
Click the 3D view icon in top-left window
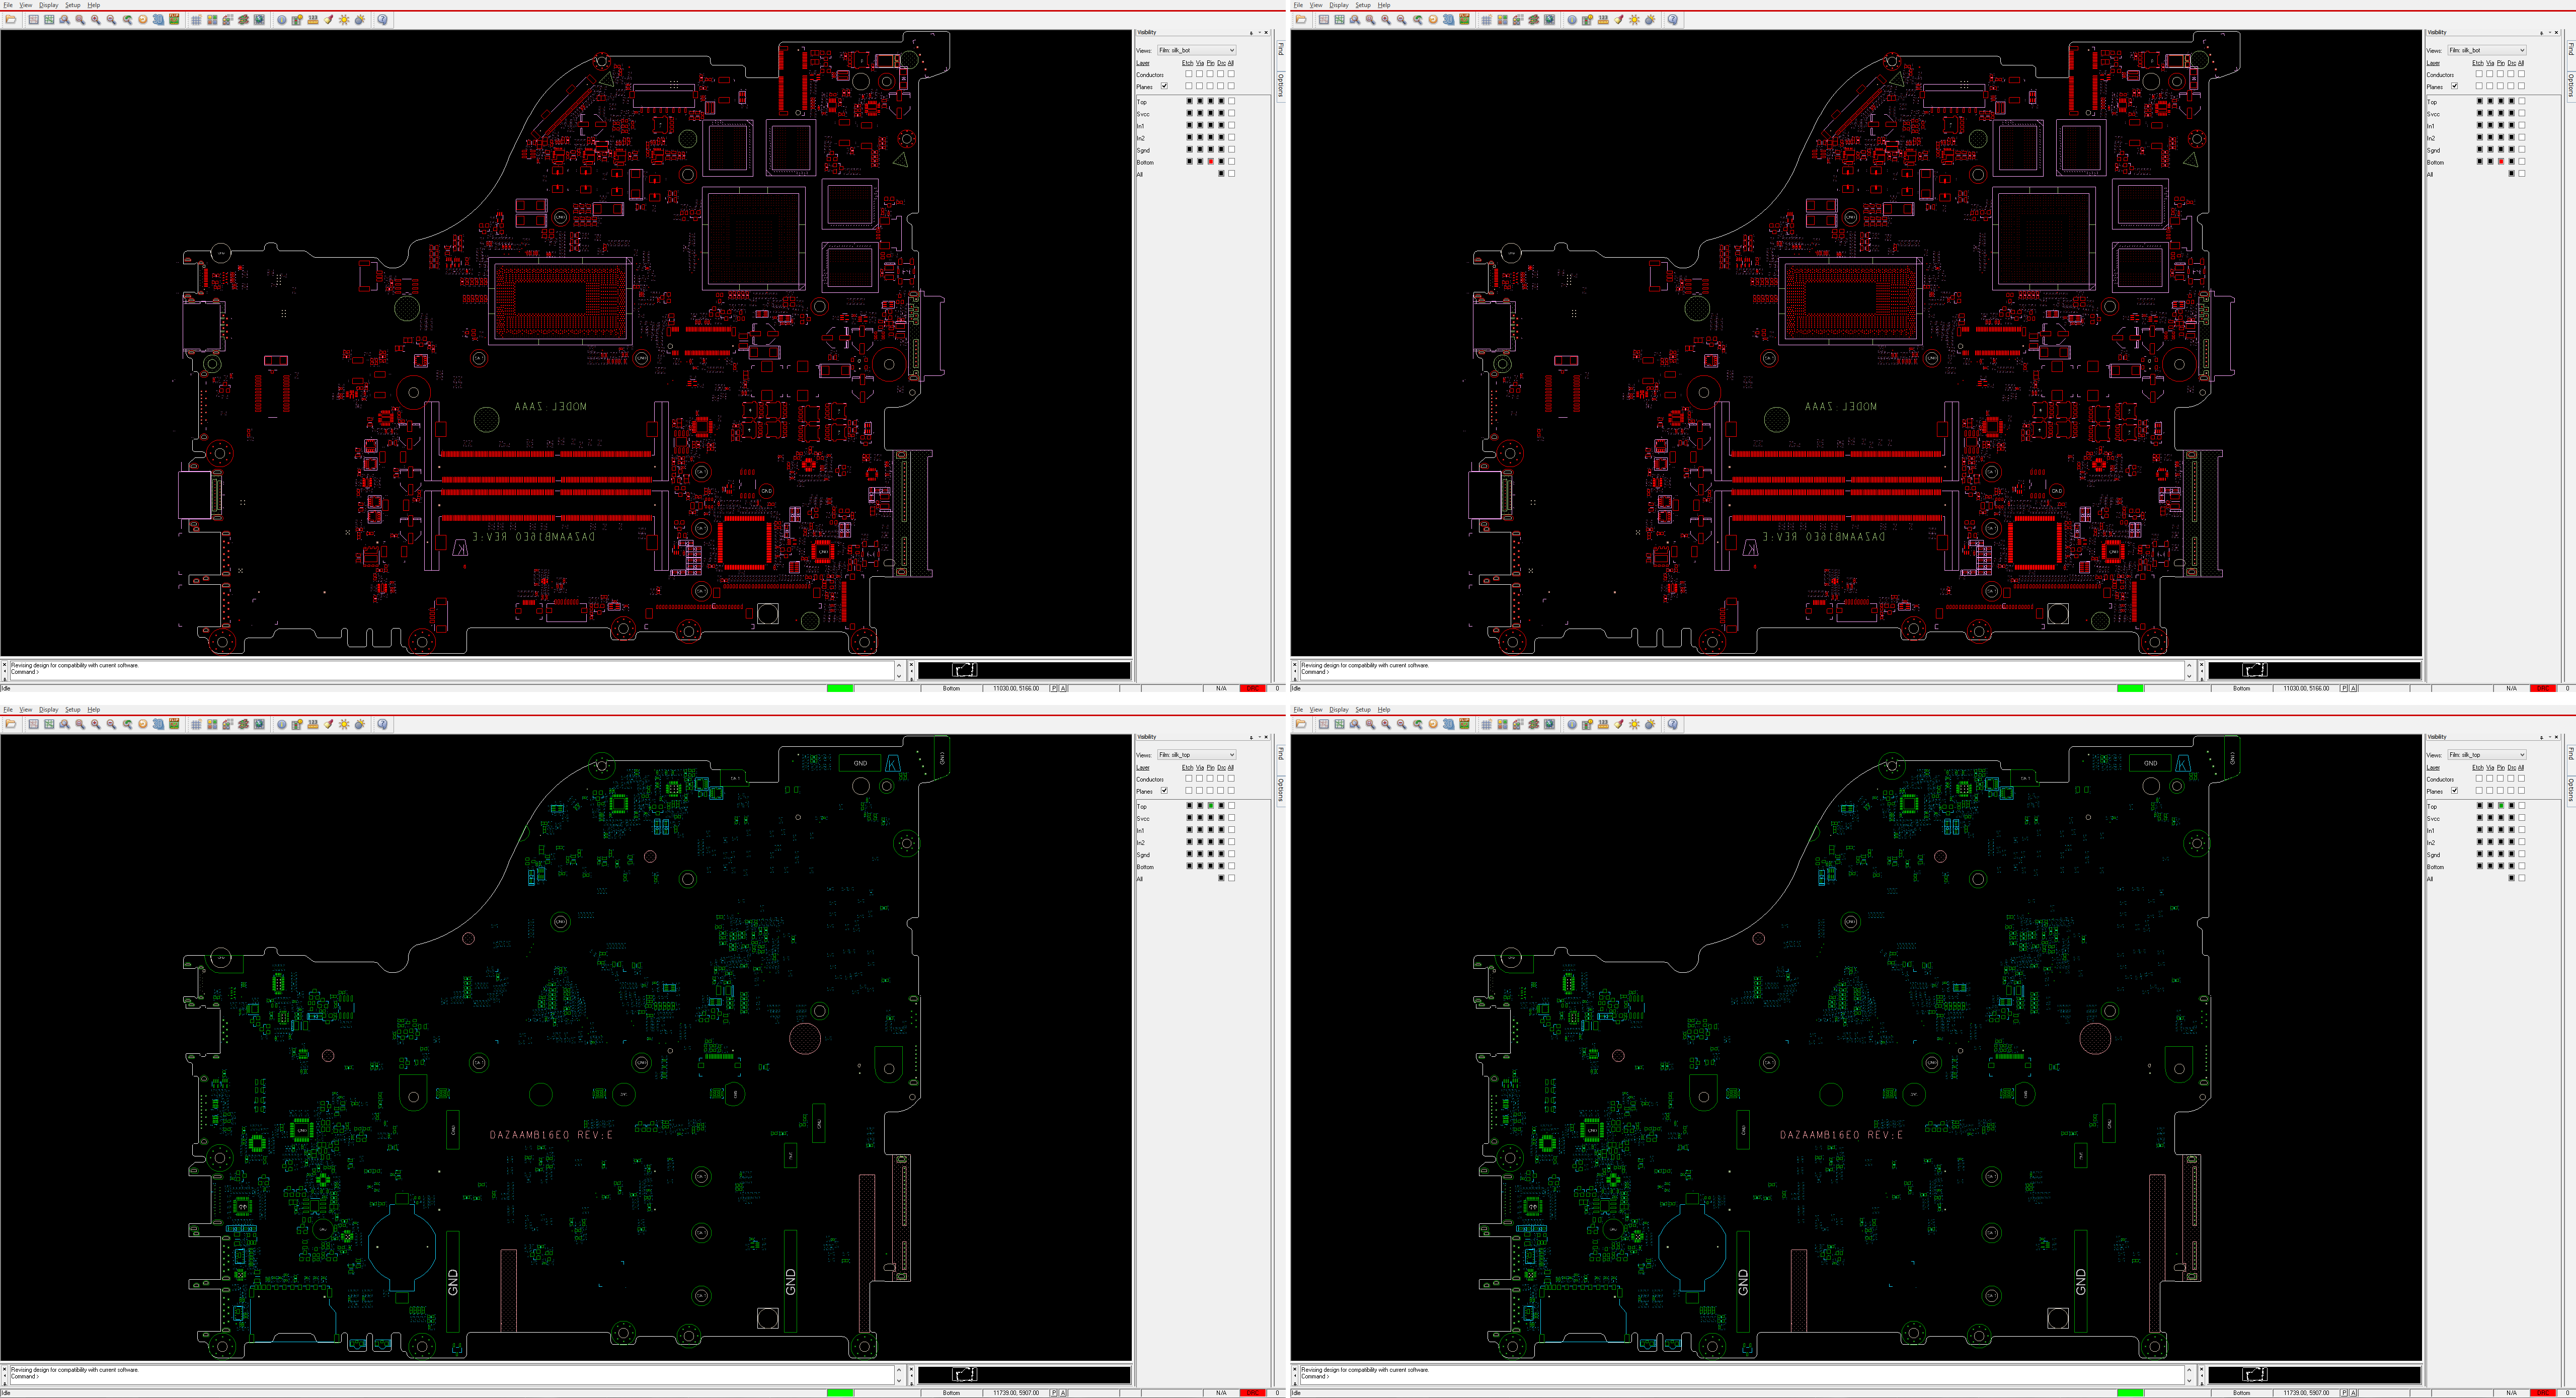[x=158, y=20]
